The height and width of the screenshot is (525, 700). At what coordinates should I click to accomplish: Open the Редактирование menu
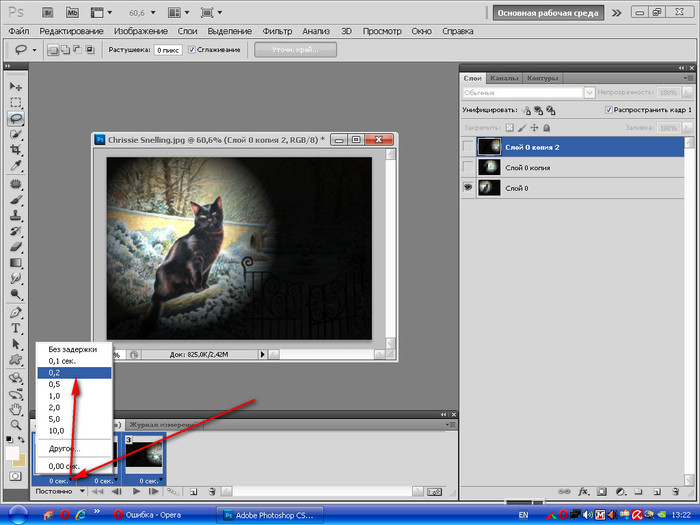coord(71,31)
